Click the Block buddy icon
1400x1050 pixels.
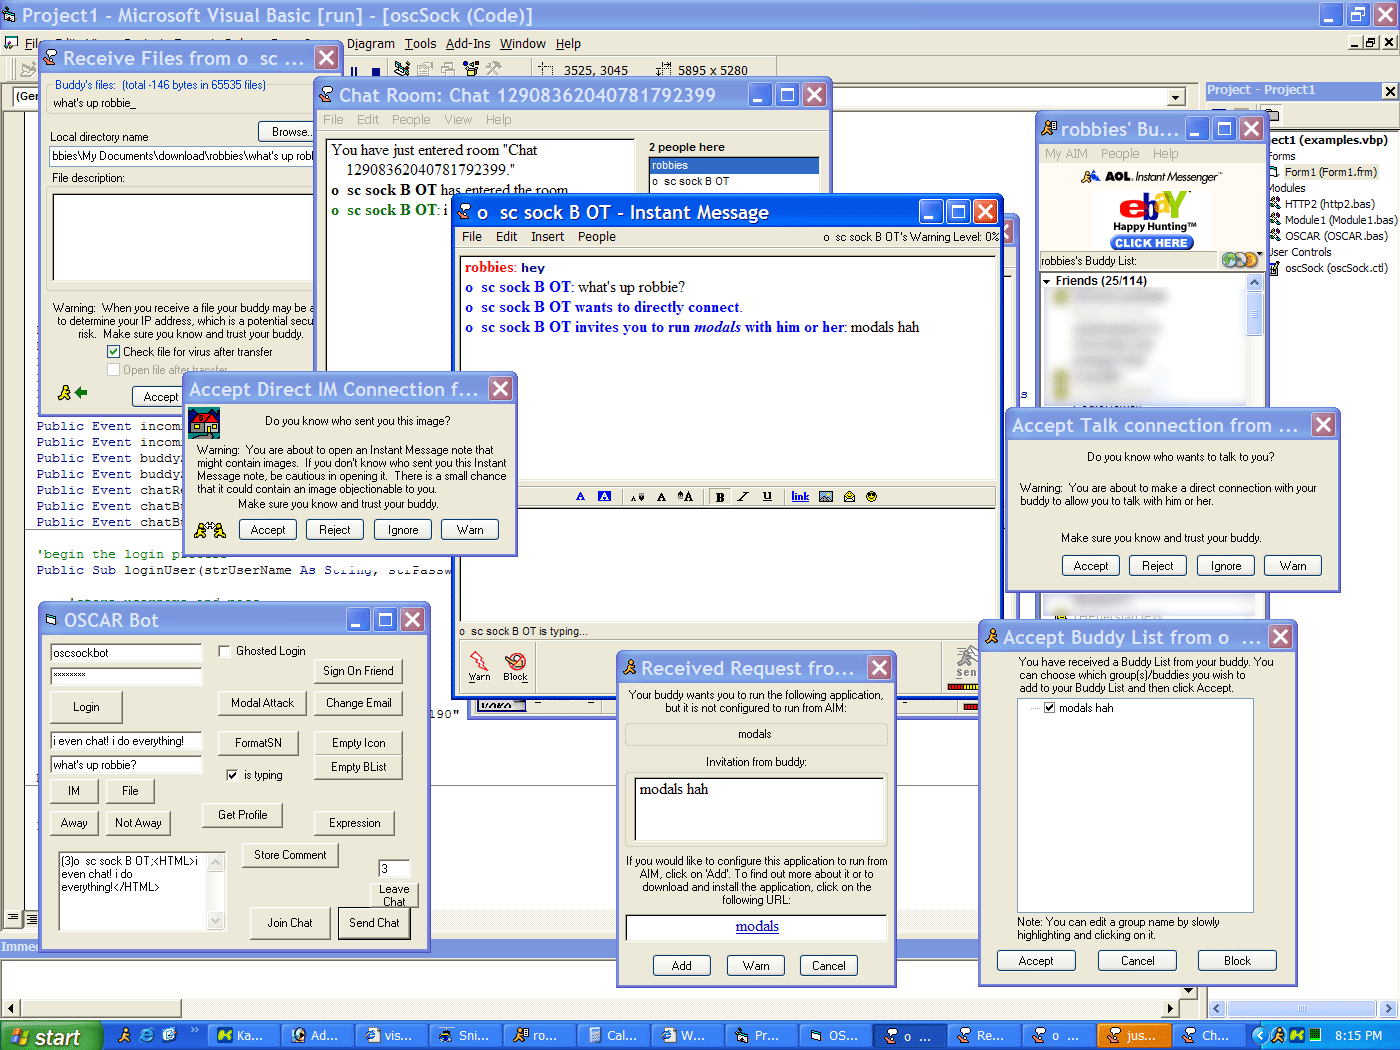(515, 662)
